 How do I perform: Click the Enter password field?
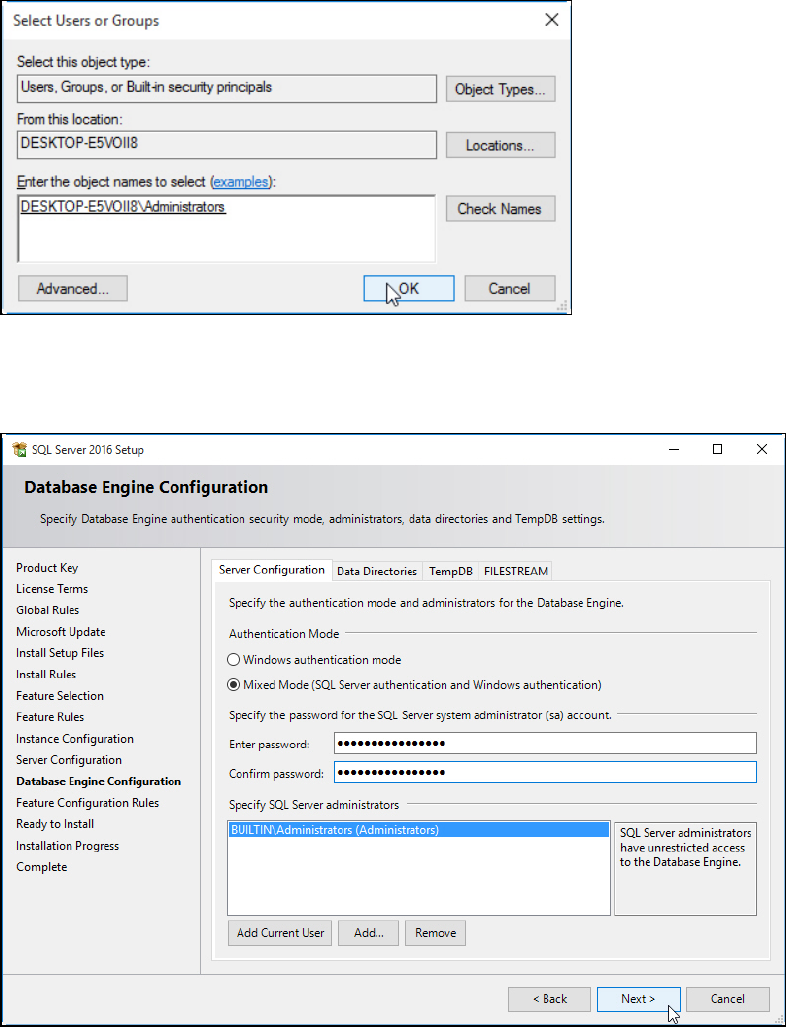click(545, 743)
